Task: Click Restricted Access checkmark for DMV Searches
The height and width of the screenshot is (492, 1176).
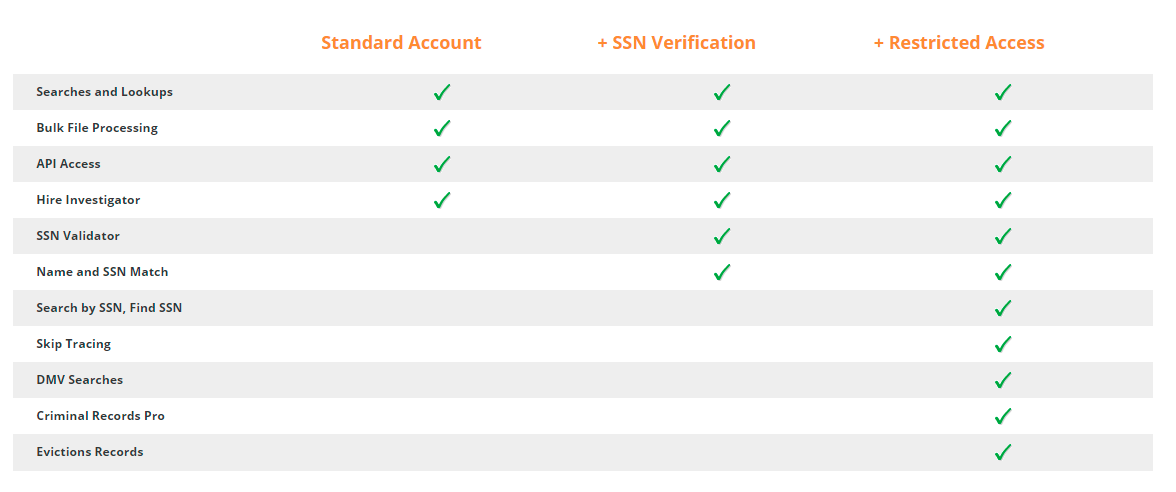Action: coord(1003,380)
